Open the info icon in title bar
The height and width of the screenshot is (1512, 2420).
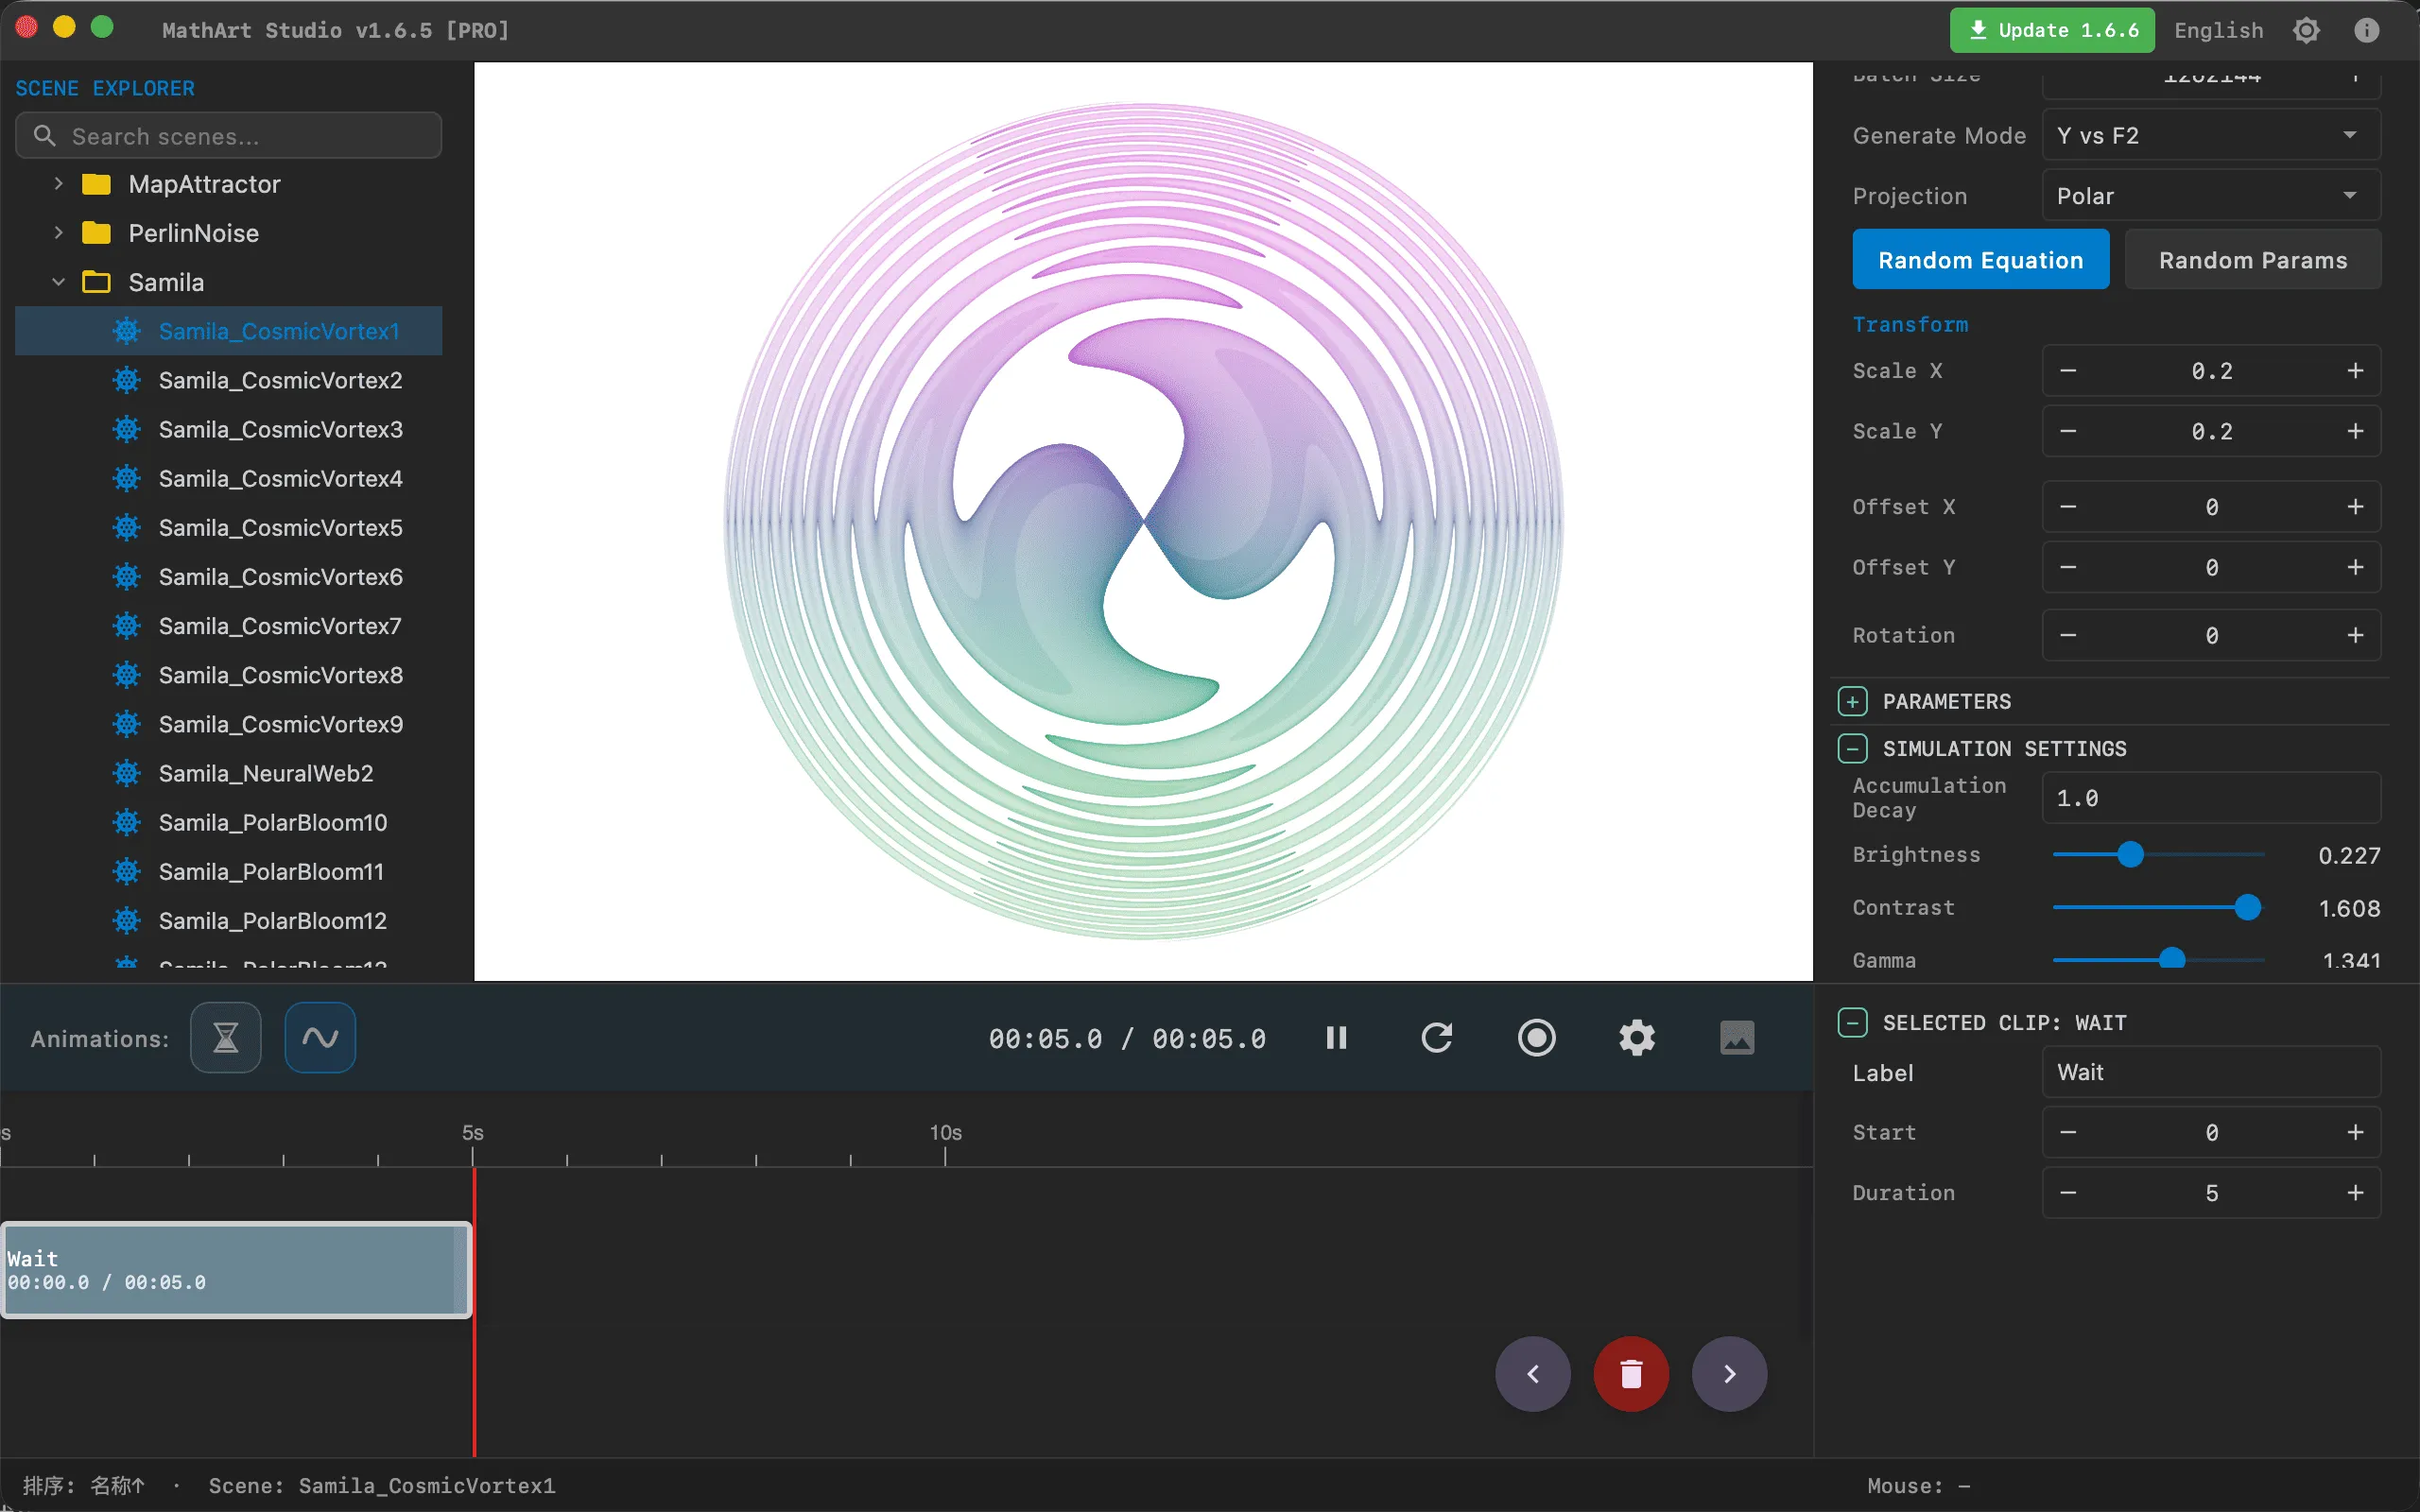click(2366, 30)
